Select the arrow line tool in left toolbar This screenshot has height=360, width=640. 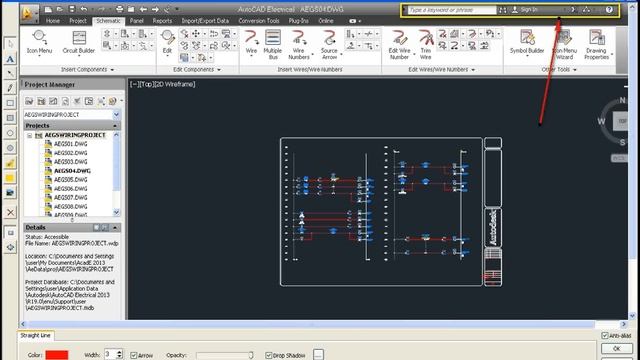pyautogui.click(x=10, y=73)
